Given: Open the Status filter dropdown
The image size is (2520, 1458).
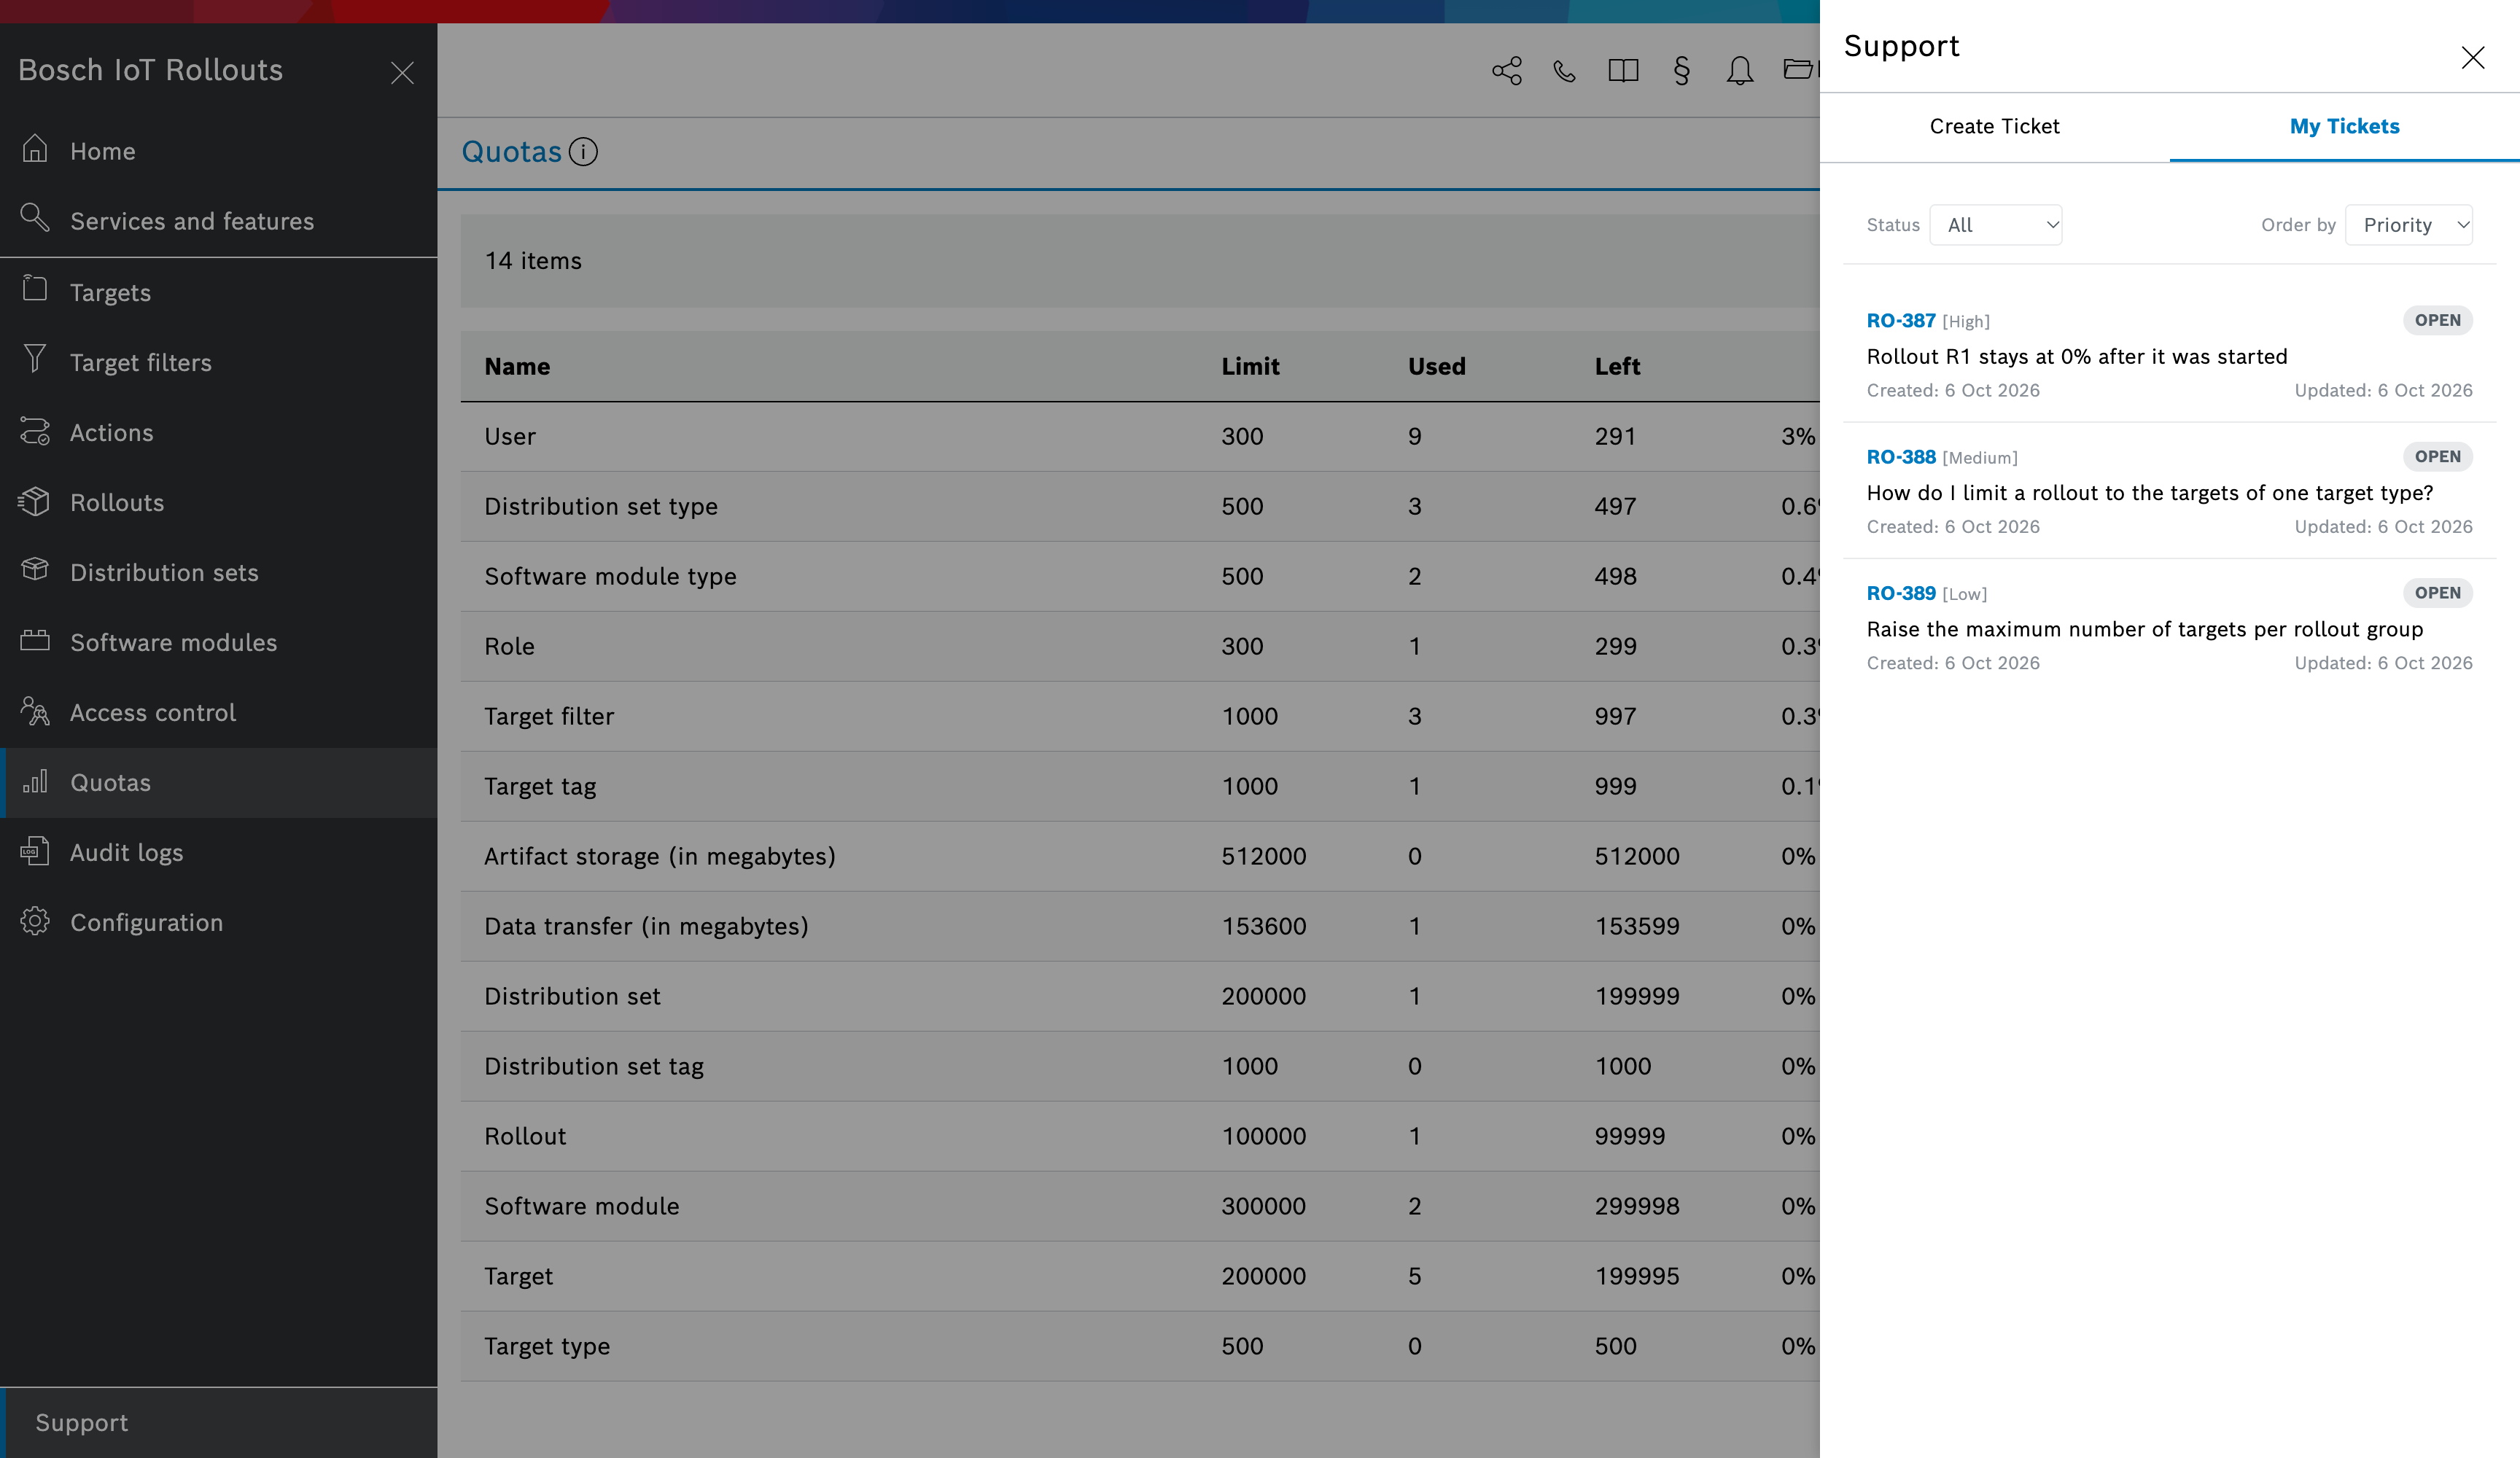Looking at the screenshot, I should tap(1996, 225).
